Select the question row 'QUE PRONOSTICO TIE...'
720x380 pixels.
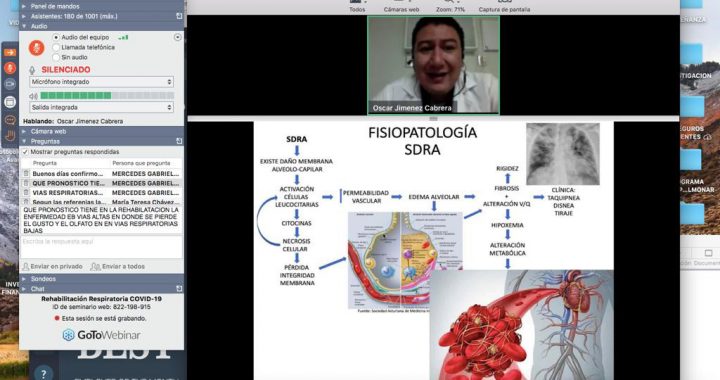[101, 183]
